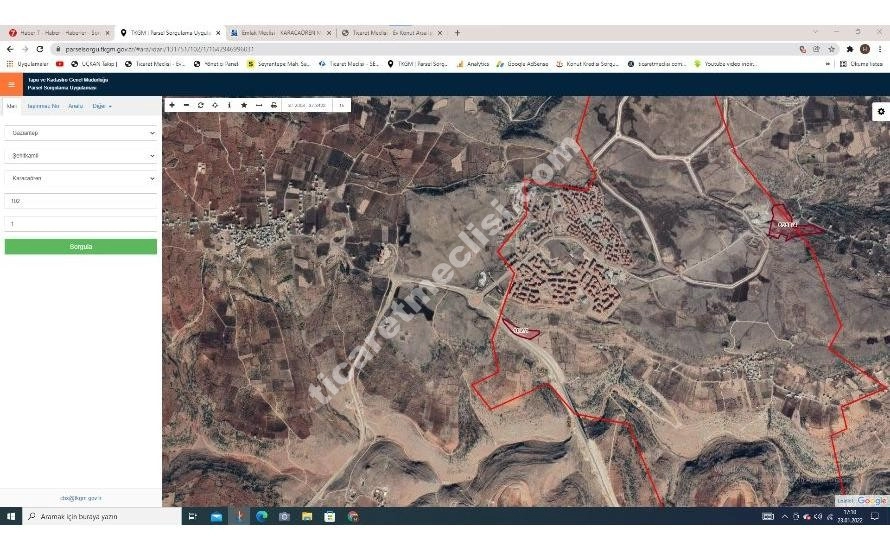Screen dimensions: 890x550
Task: Open File Explorer from taskbar
Action: (307, 516)
